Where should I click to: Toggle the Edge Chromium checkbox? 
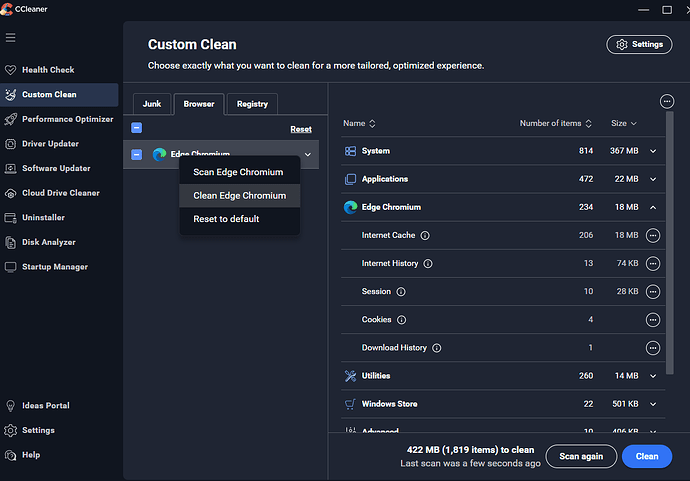coord(137,155)
